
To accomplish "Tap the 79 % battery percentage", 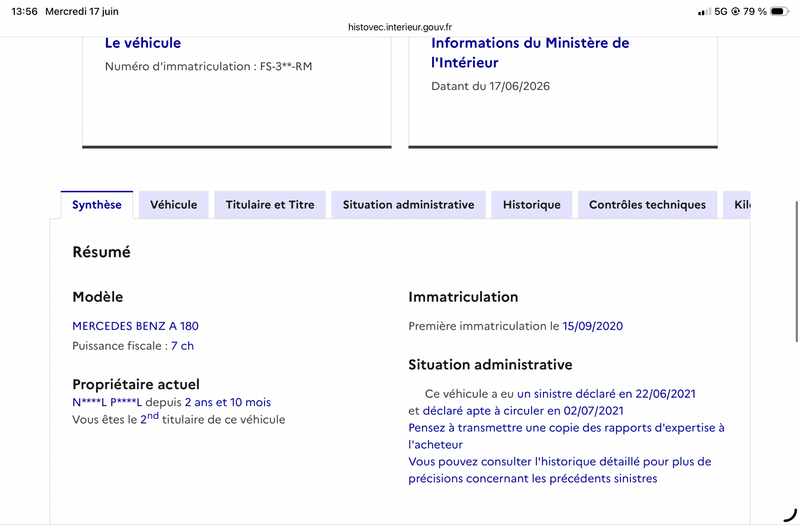I will pos(755,11).
